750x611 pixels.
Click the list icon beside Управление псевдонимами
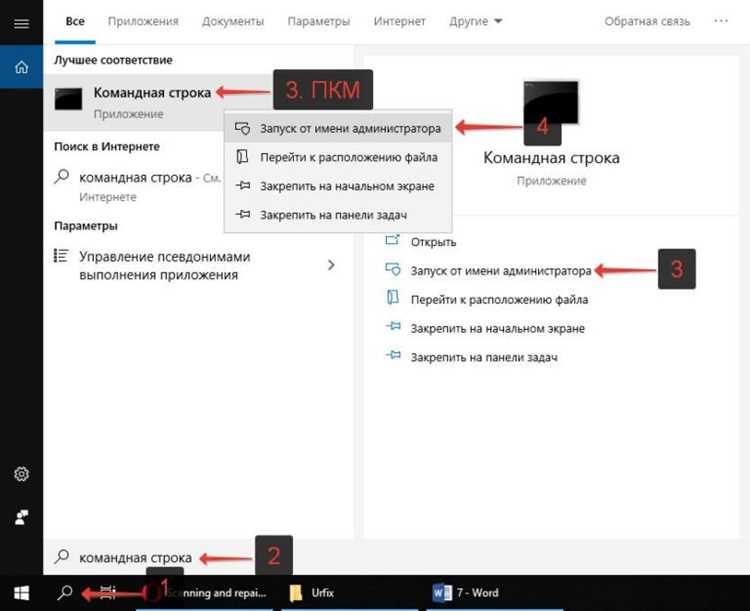pyautogui.click(x=61, y=256)
